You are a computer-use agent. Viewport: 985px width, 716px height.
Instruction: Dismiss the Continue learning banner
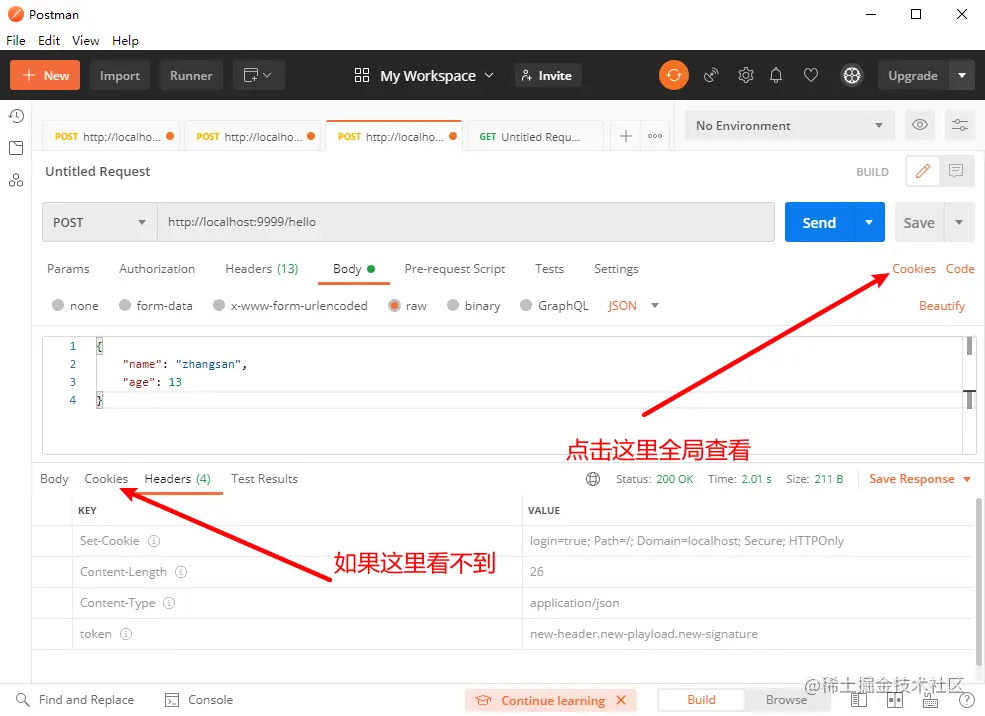[x=621, y=700]
